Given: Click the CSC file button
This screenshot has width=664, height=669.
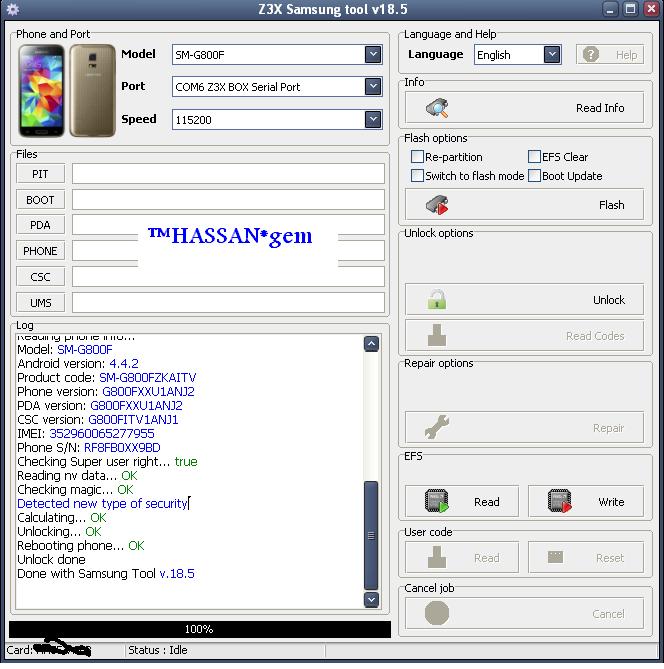Looking at the screenshot, I should 41,277.
